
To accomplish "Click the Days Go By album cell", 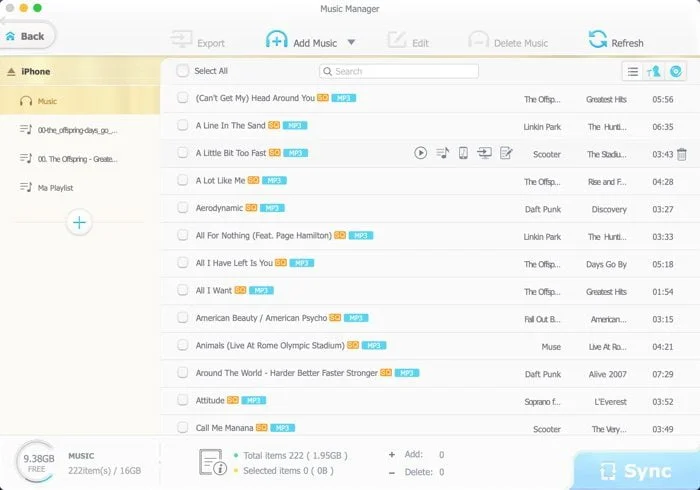I will 606,265.
